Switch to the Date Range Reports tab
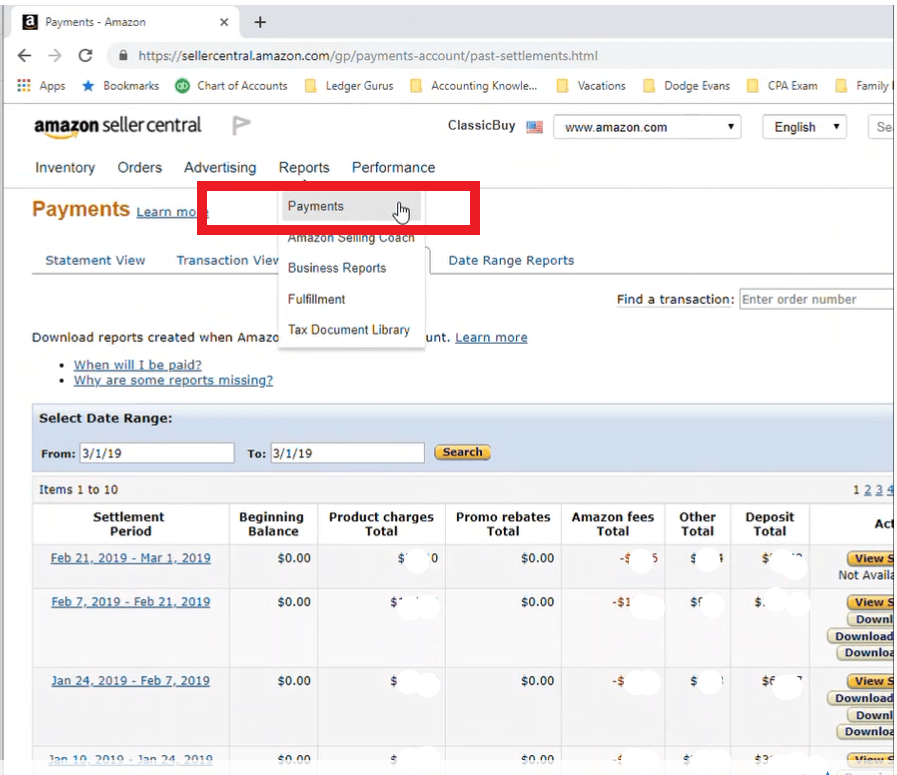Image resolution: width=897 pixels, height=775 pixels. pyautogui.click(x=511, y=261)
